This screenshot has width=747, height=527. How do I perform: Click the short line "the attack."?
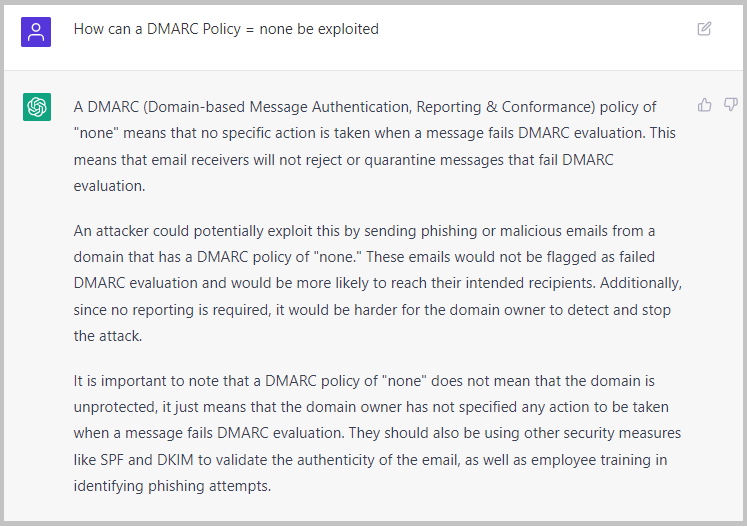(108, 336)
